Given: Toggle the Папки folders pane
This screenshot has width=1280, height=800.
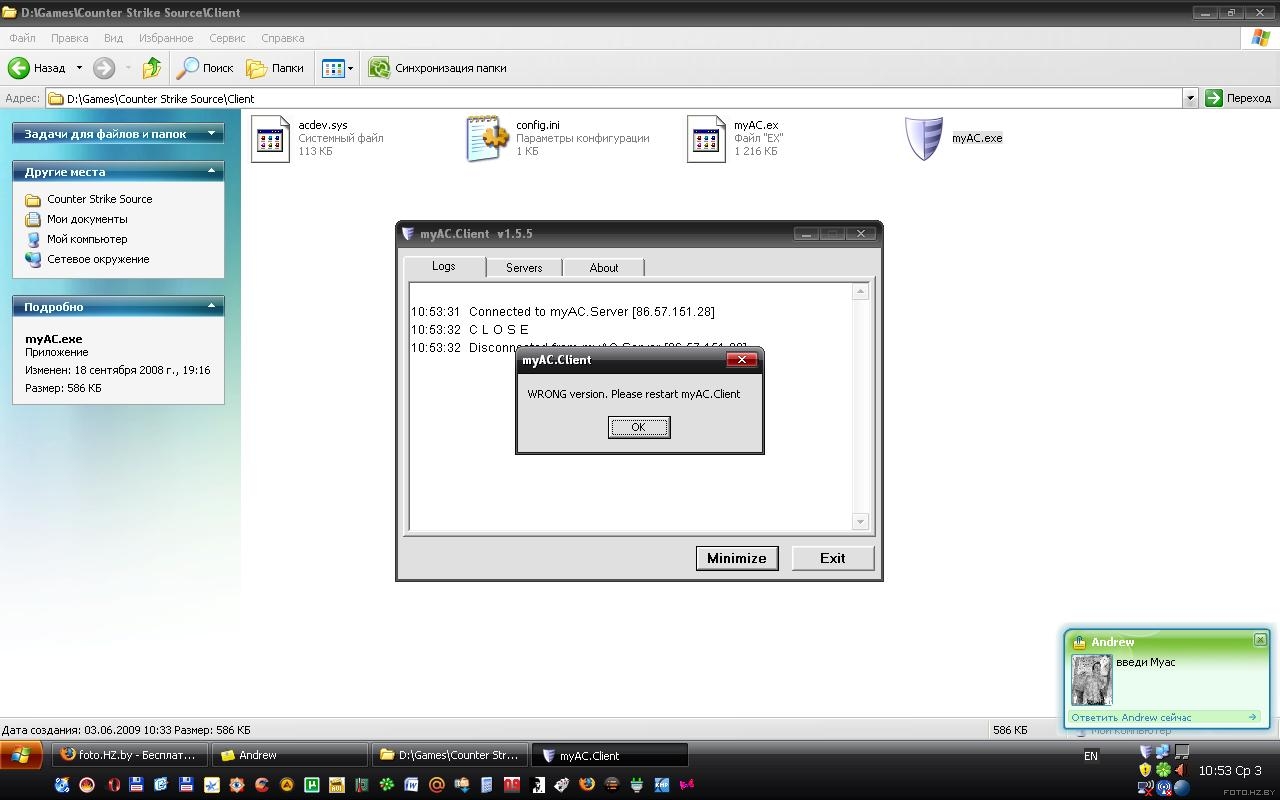Looking at the screenshot, I should pos(275,68).
